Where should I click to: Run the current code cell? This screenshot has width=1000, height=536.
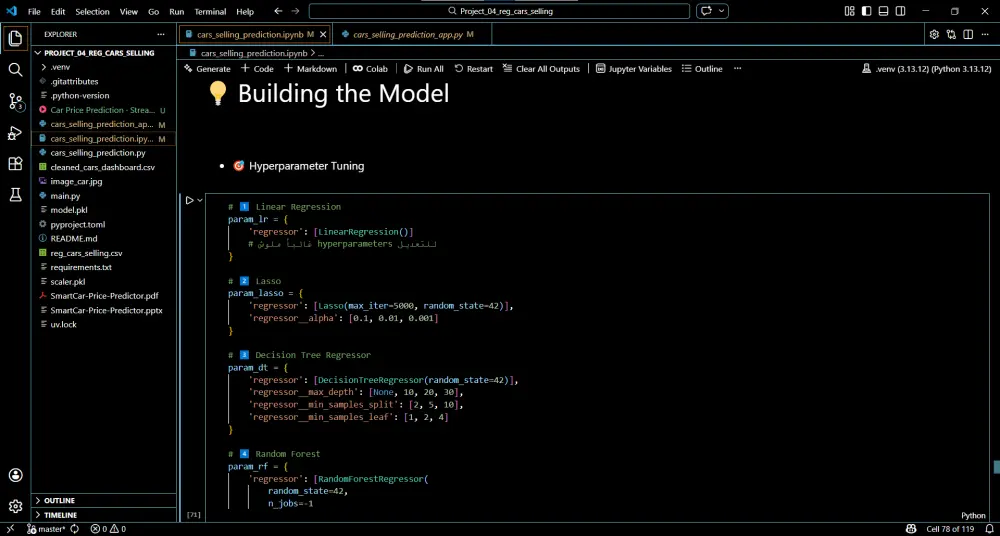pyautogui.click(x=189, y=200)
